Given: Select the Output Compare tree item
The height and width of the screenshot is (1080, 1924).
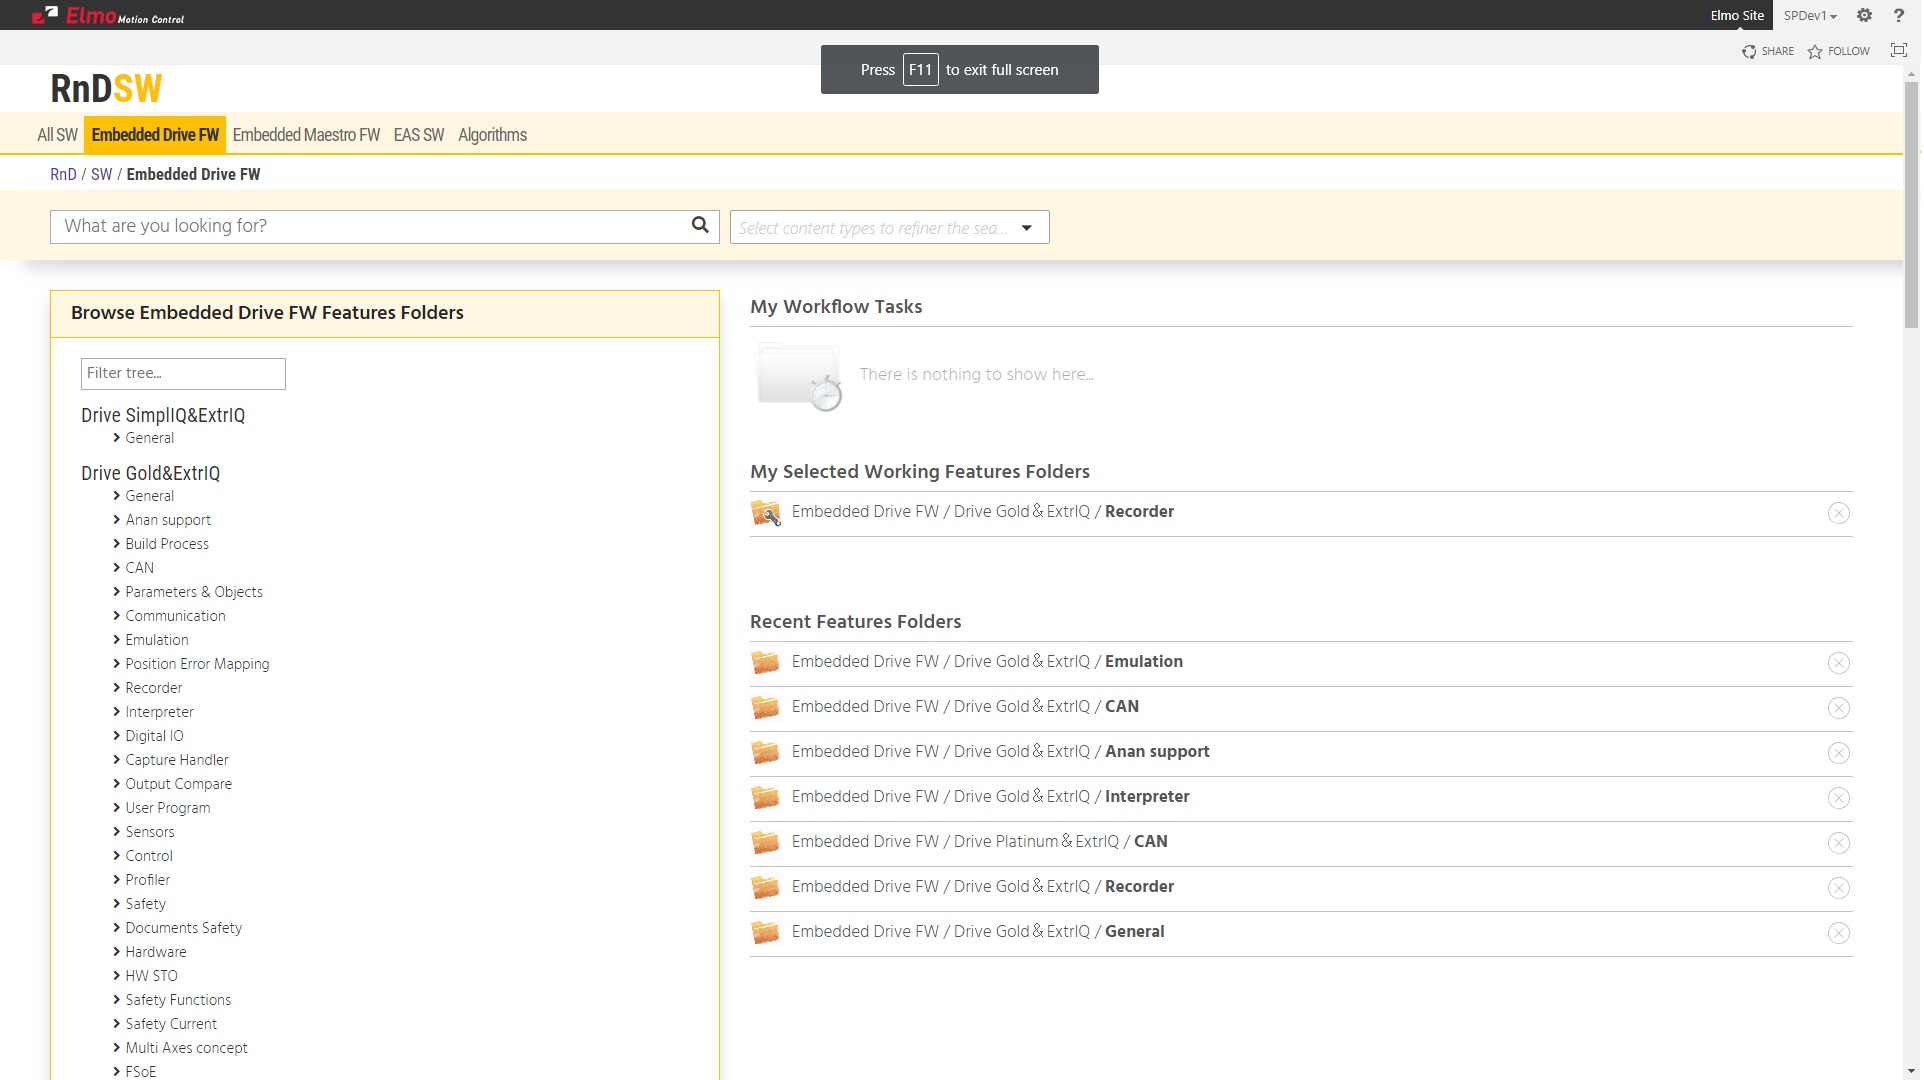Looking at the screenshot, I should click(x=178, y=784).
